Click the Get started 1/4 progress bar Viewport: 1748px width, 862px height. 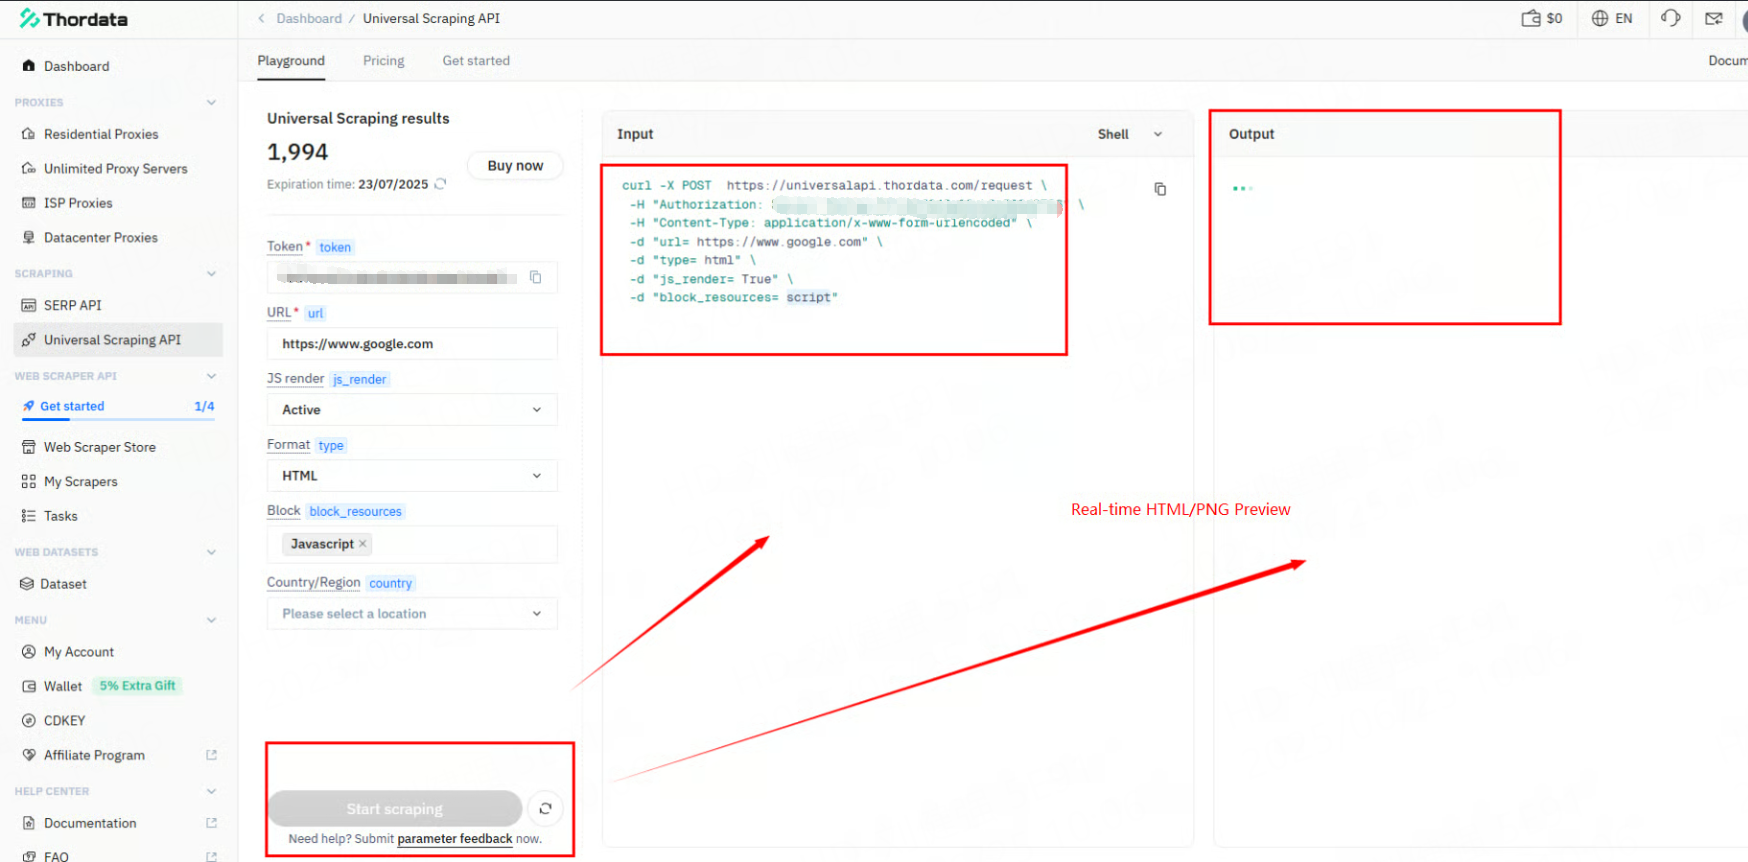(x=119, y=419)
